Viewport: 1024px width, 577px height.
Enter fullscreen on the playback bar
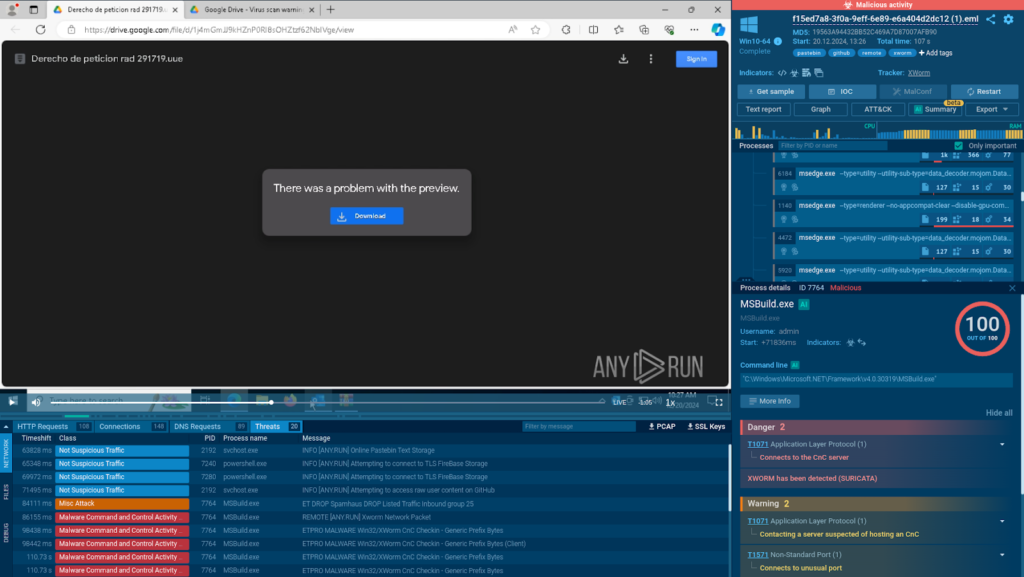(x=718, y=402)
